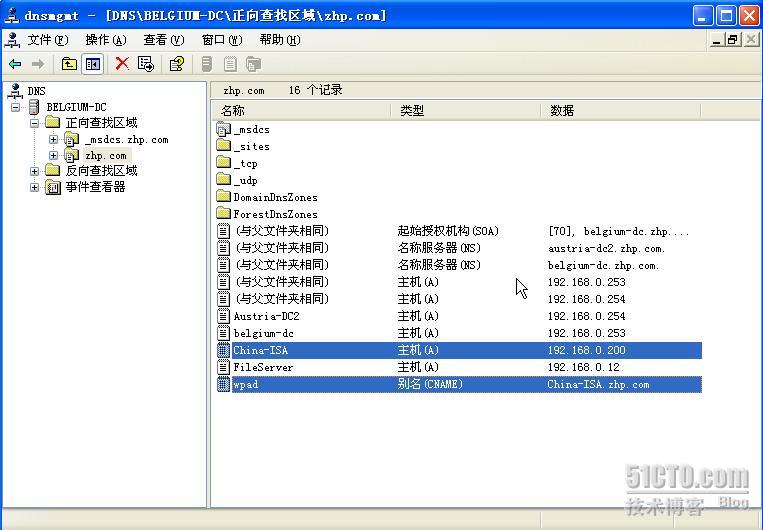
Task: Click the New host record toolbar icon
Action: (x=207, y=64)
